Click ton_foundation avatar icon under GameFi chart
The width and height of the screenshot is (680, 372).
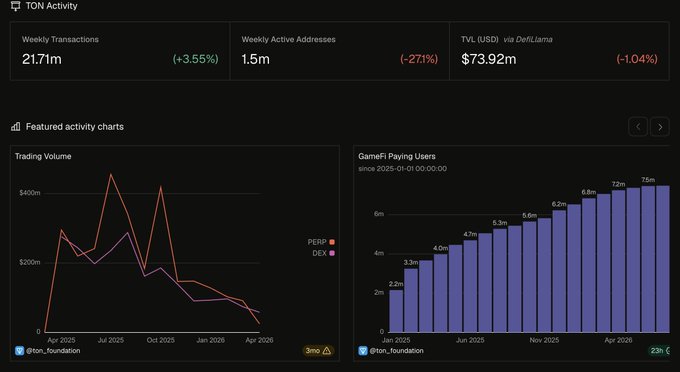363,350
